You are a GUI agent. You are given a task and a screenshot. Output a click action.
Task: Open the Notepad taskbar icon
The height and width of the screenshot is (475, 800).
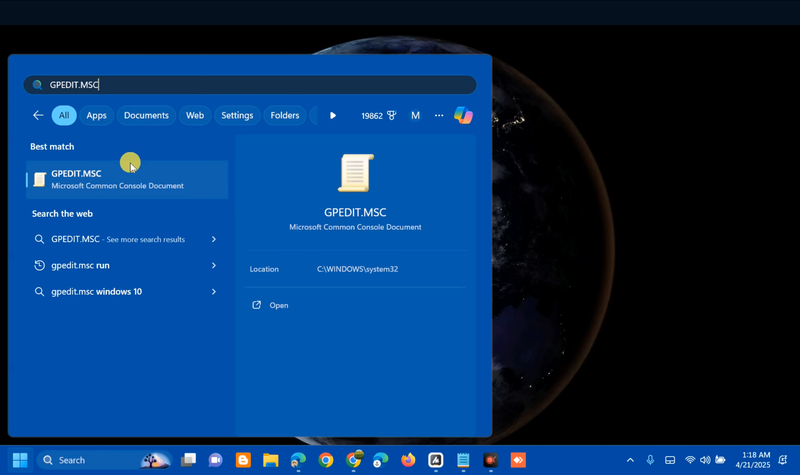pyautogui.click(x=463, y=460)
